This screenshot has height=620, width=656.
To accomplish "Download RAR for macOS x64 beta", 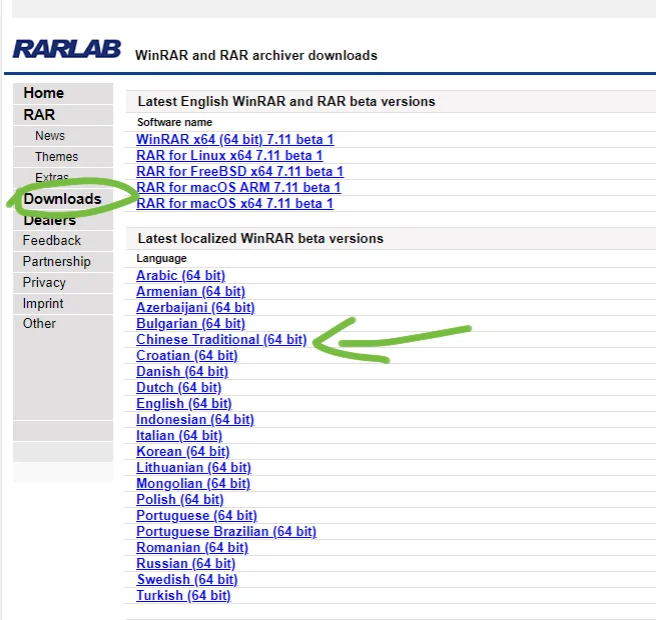I will tap(235, 203).
